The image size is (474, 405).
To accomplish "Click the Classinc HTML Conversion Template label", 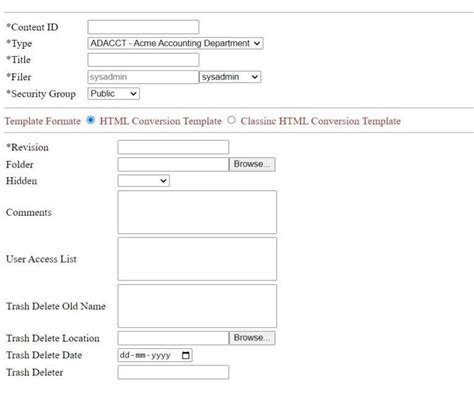I will 321,121.
